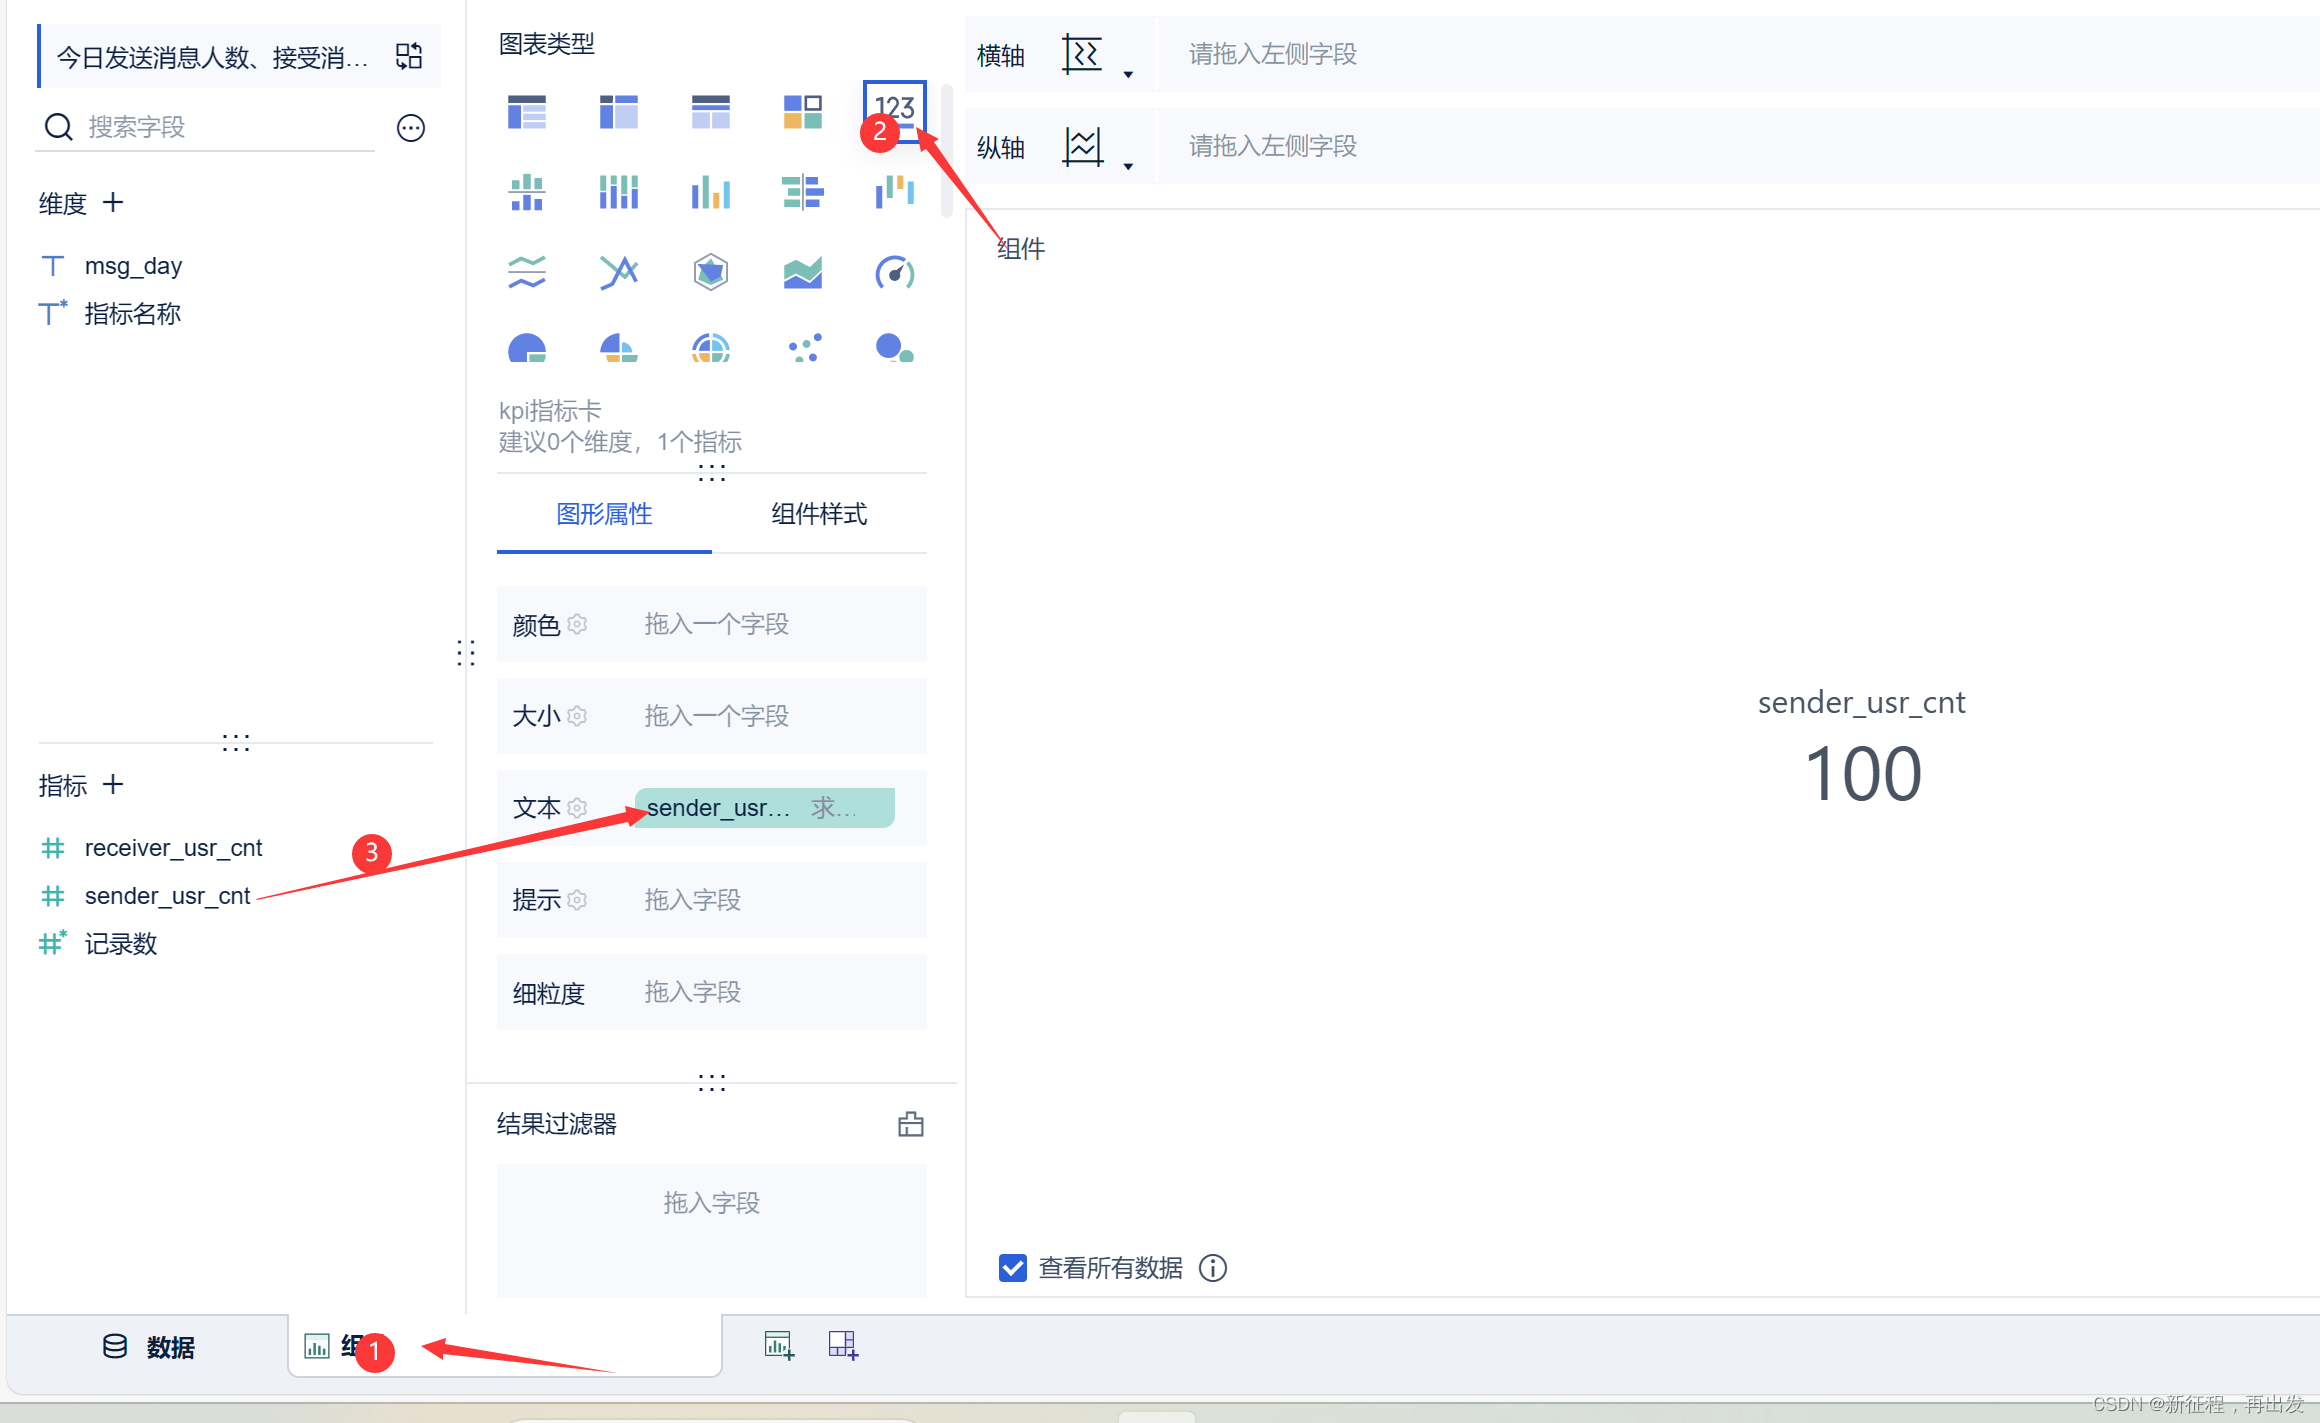This screenshot has width=2320, height=1423.
Task: Click the sender_usr_cnt label in preview
Action: point(1861,703)
